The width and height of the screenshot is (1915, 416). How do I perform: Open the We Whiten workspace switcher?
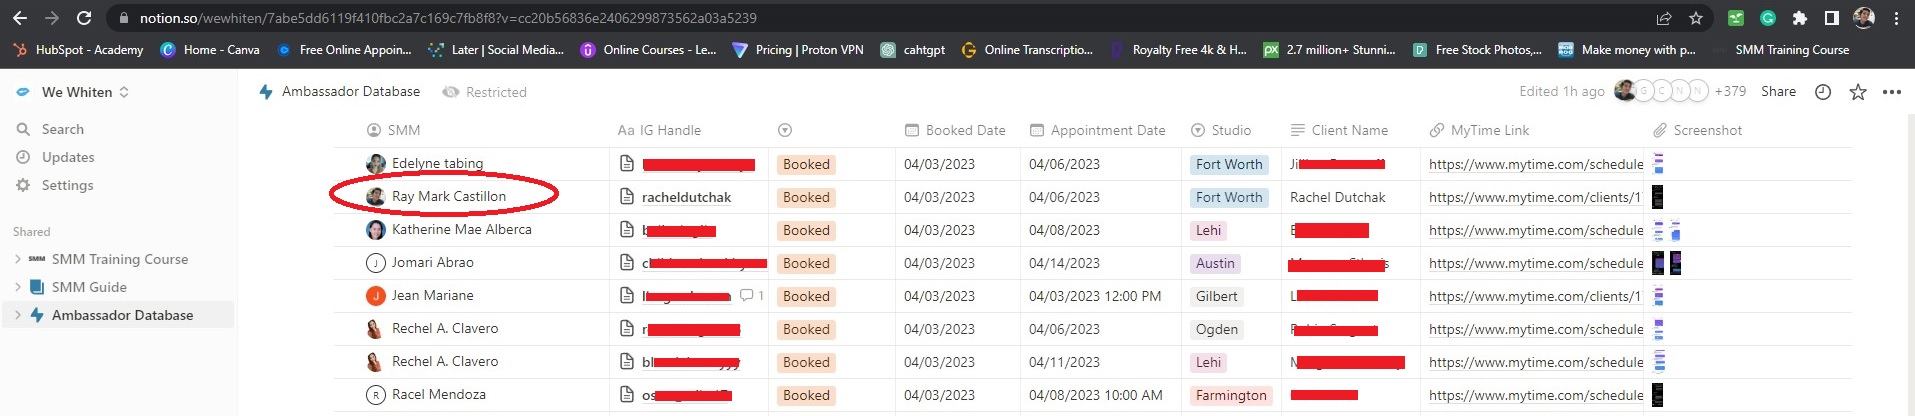coord(77,92)
